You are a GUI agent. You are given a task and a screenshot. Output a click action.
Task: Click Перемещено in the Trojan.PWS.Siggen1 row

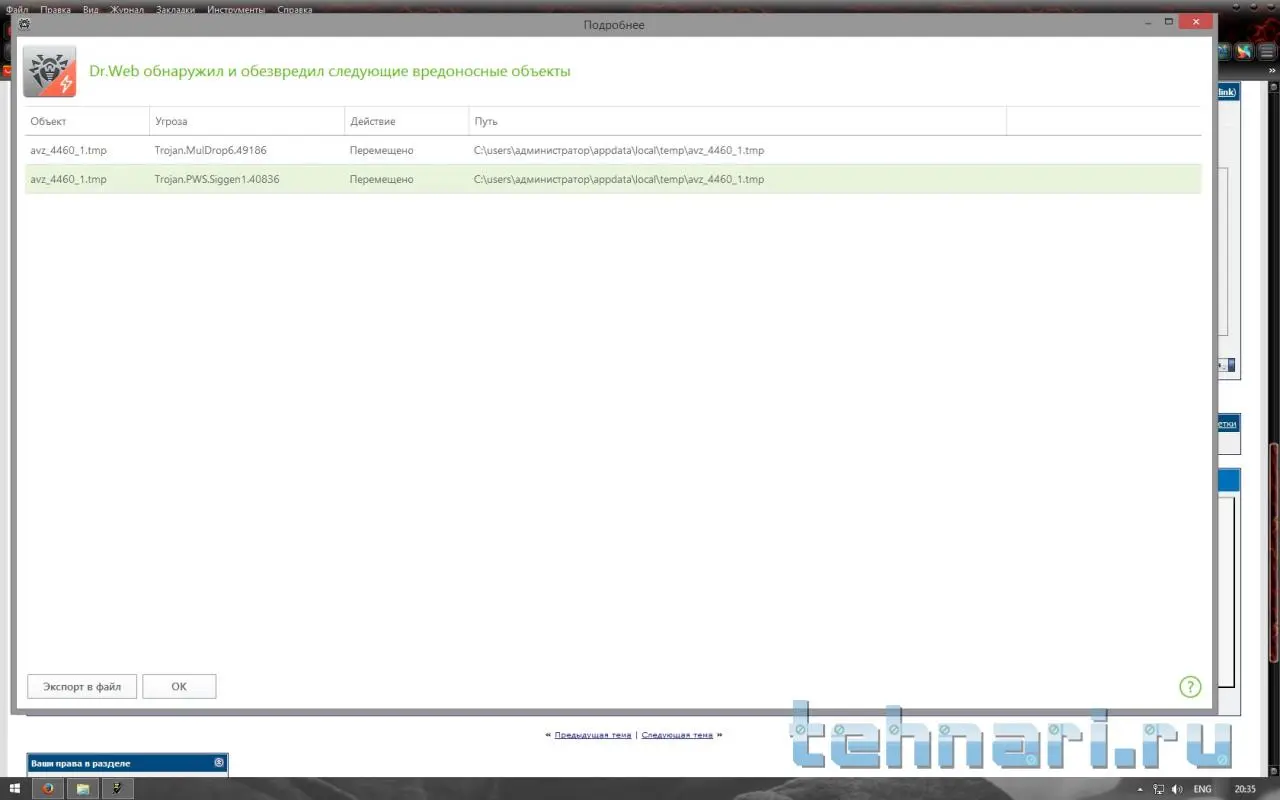coord(381,179)
